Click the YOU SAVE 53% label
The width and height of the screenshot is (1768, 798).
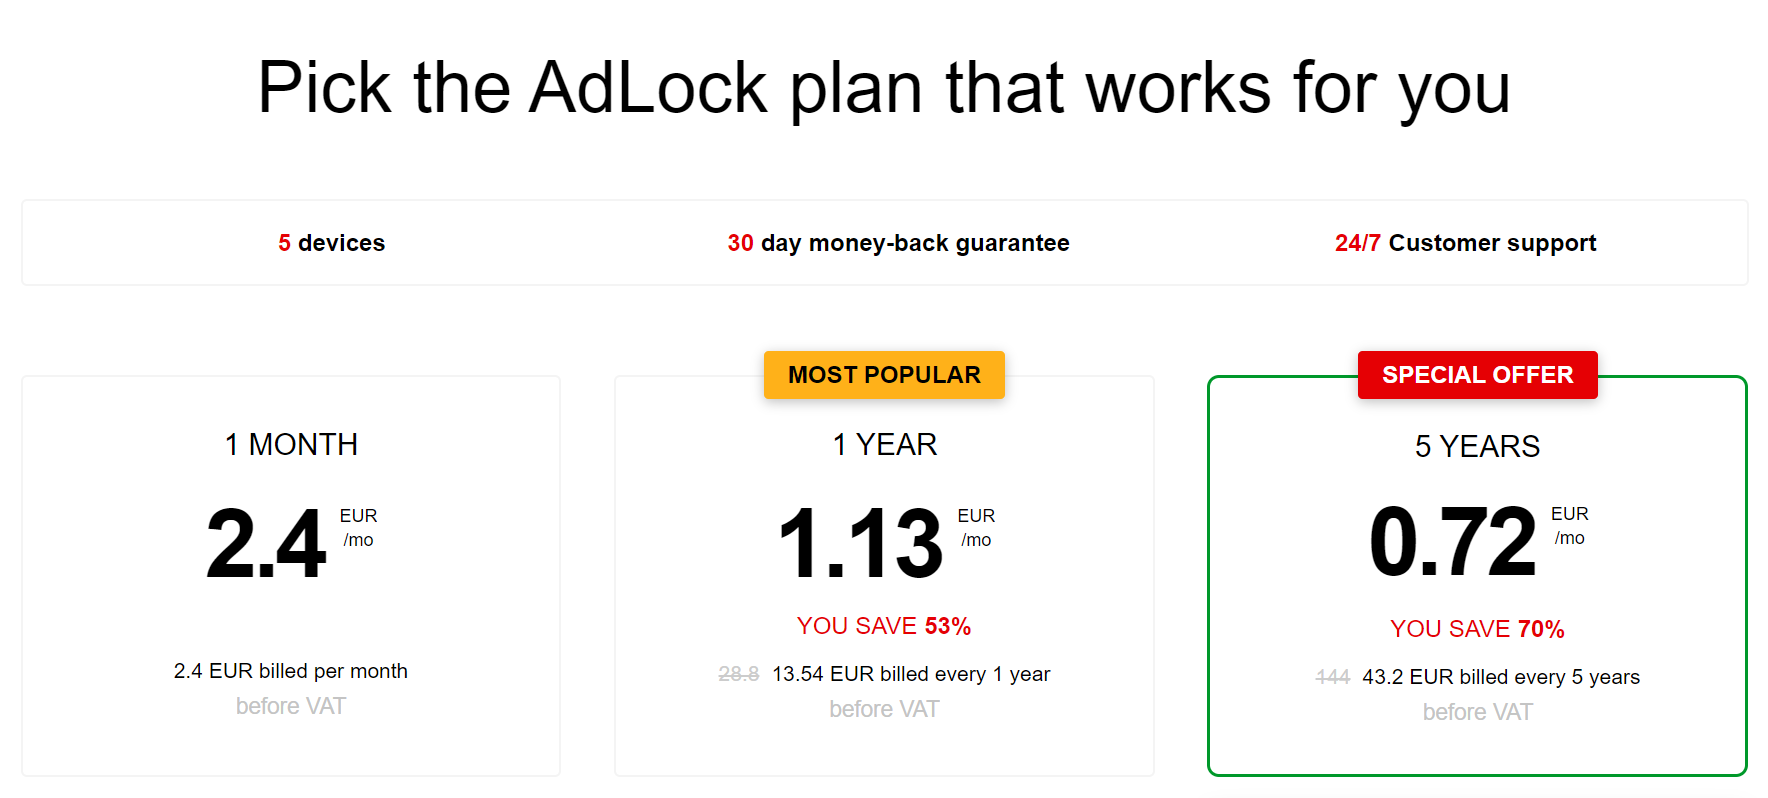click(x=884, y=626)
